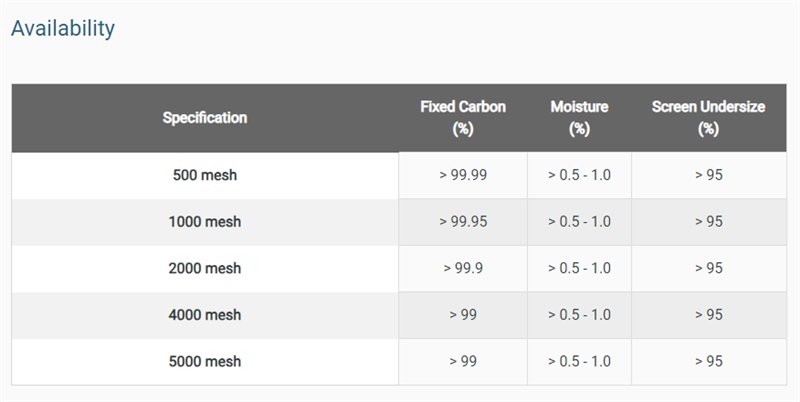Click fixed carbon value for 4000 mesh
This screenshot has width=800, height=402.
[463, 315]
